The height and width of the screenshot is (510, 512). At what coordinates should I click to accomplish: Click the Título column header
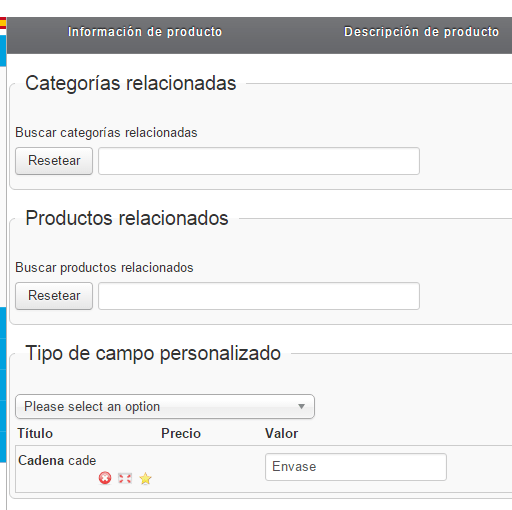click(x=35, y=433)
